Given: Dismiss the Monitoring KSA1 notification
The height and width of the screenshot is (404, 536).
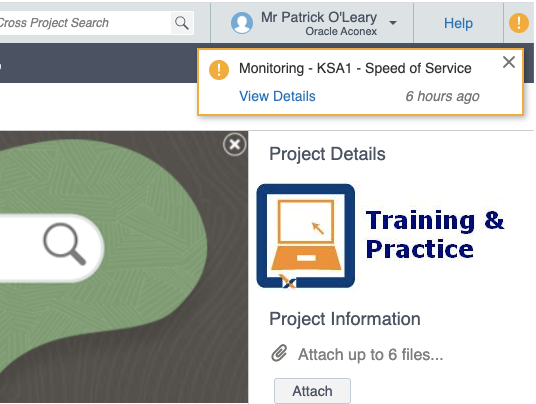Looking at the screenshot, I should tap(509, 62).
